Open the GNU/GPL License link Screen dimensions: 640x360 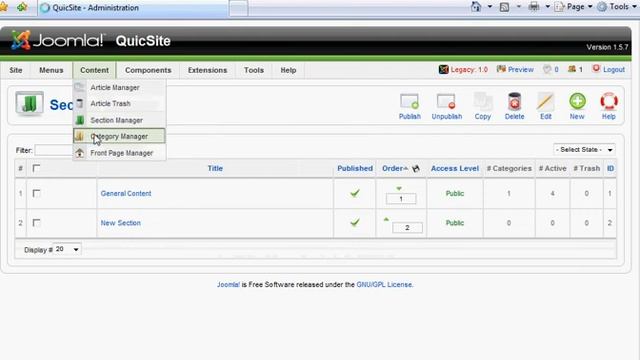[x=384, y=284]
